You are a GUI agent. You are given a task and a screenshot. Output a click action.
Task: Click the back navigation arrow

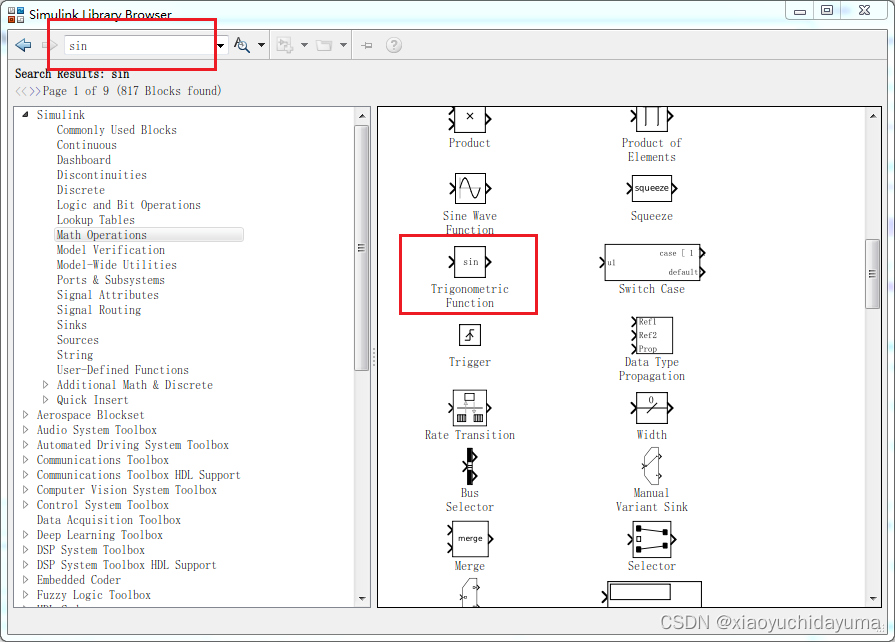click(x=23, y=45)
